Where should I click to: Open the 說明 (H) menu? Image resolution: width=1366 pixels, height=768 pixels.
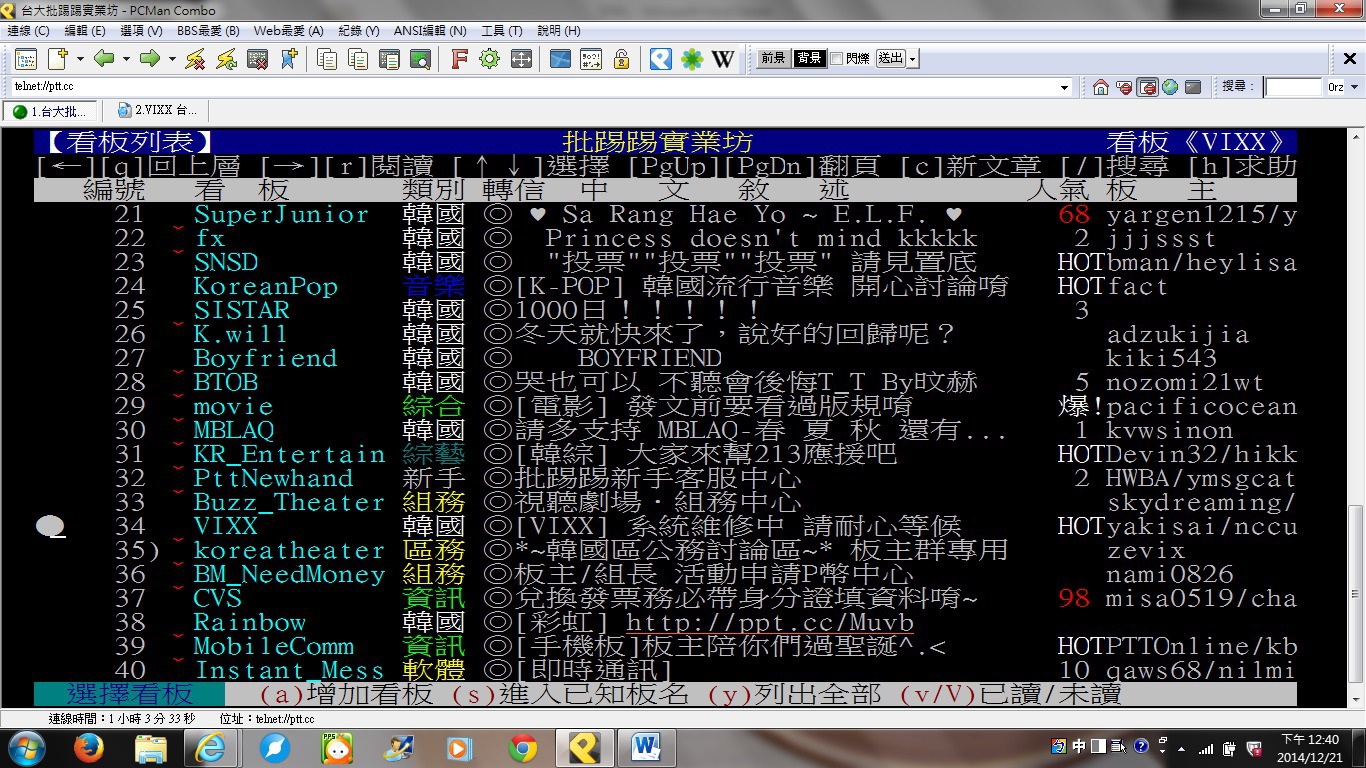coord(558,31)
